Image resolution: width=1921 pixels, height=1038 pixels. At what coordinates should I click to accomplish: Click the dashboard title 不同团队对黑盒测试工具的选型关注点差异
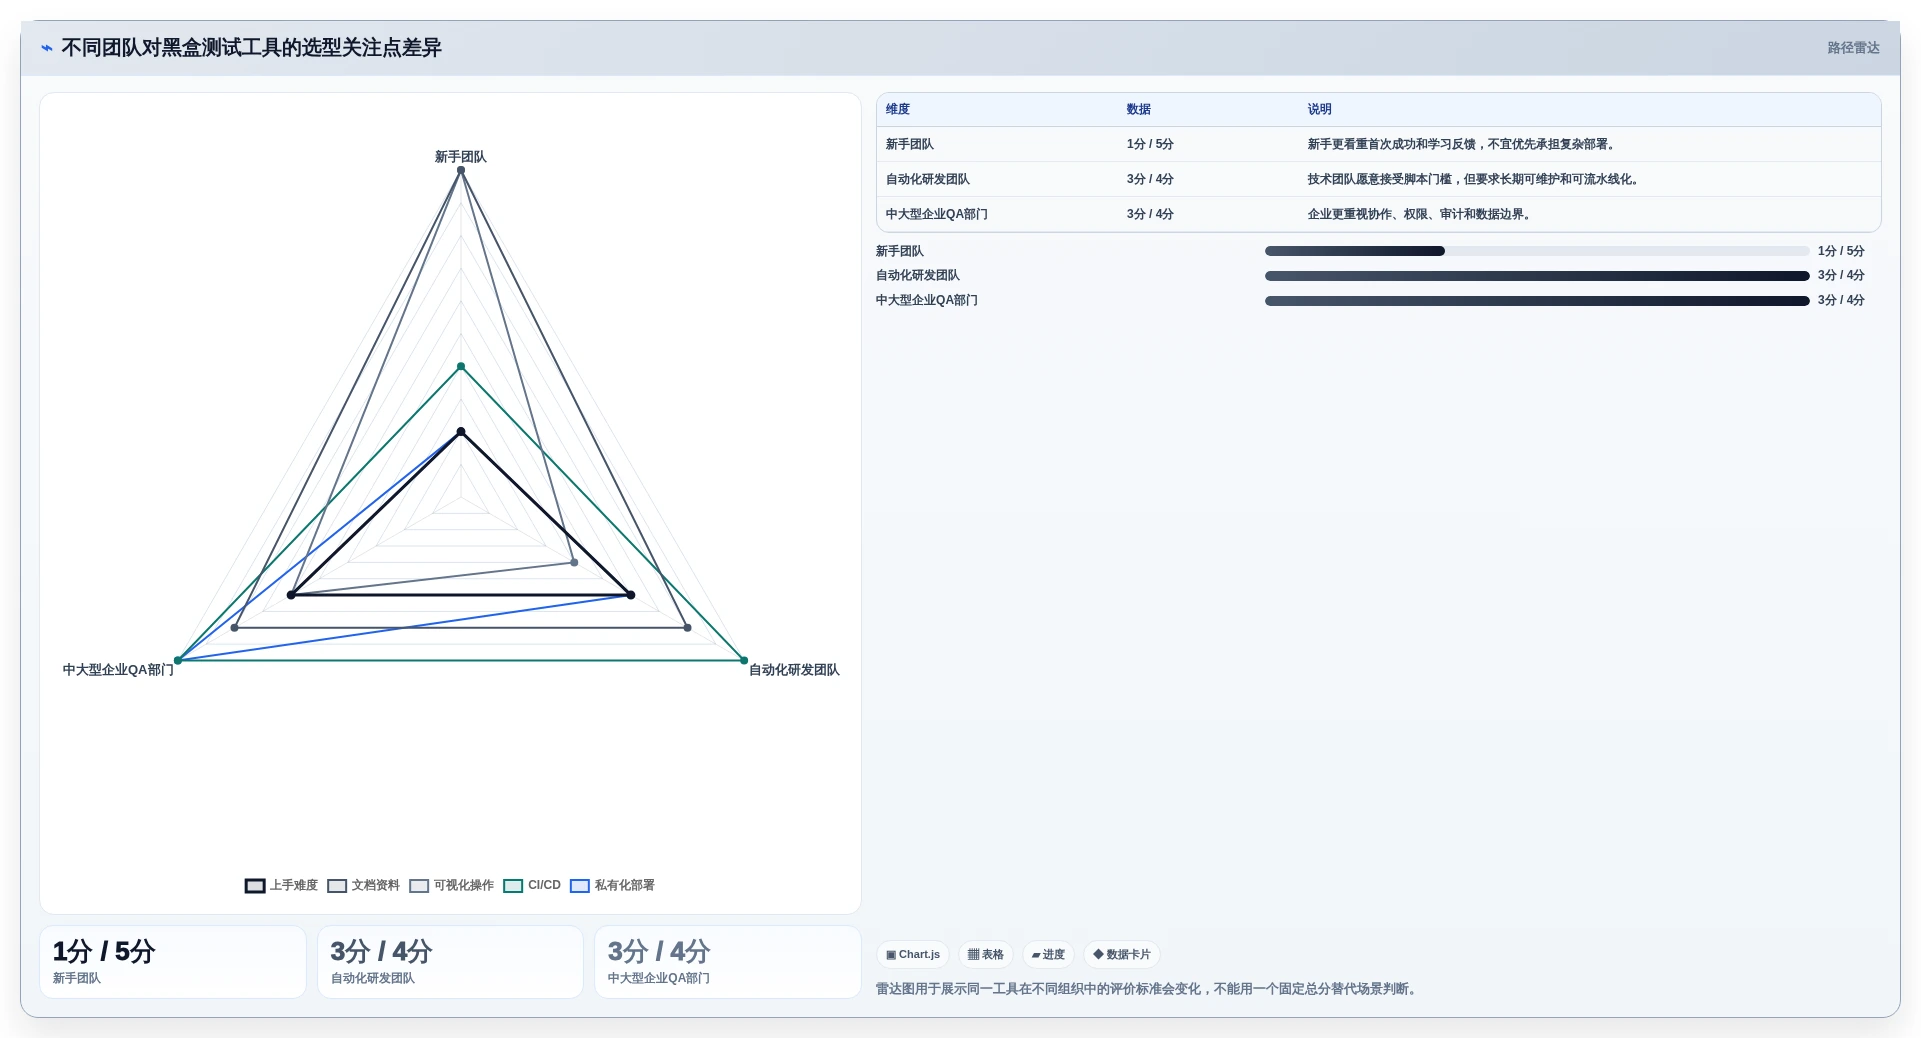252,48
